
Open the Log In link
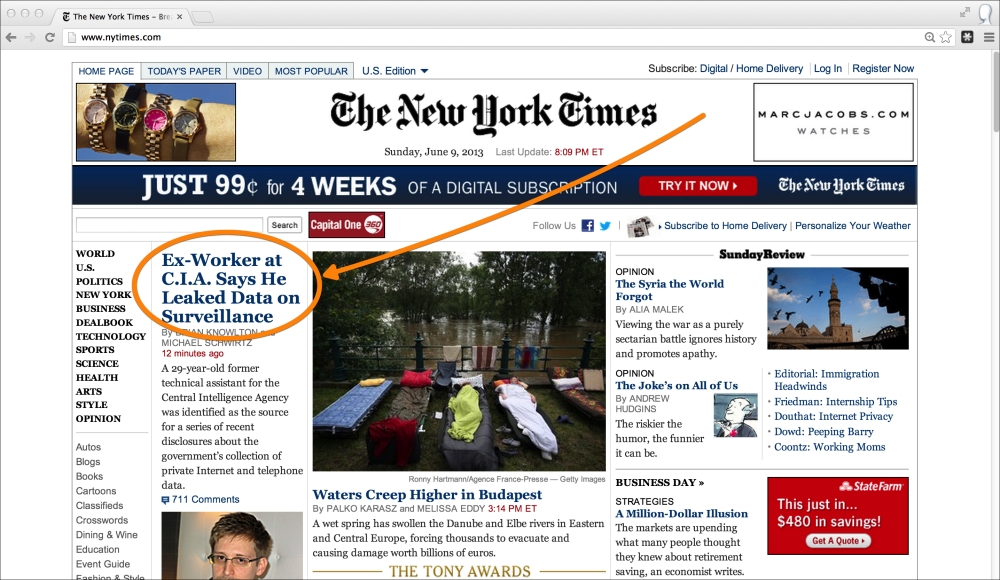coord(827,68)
